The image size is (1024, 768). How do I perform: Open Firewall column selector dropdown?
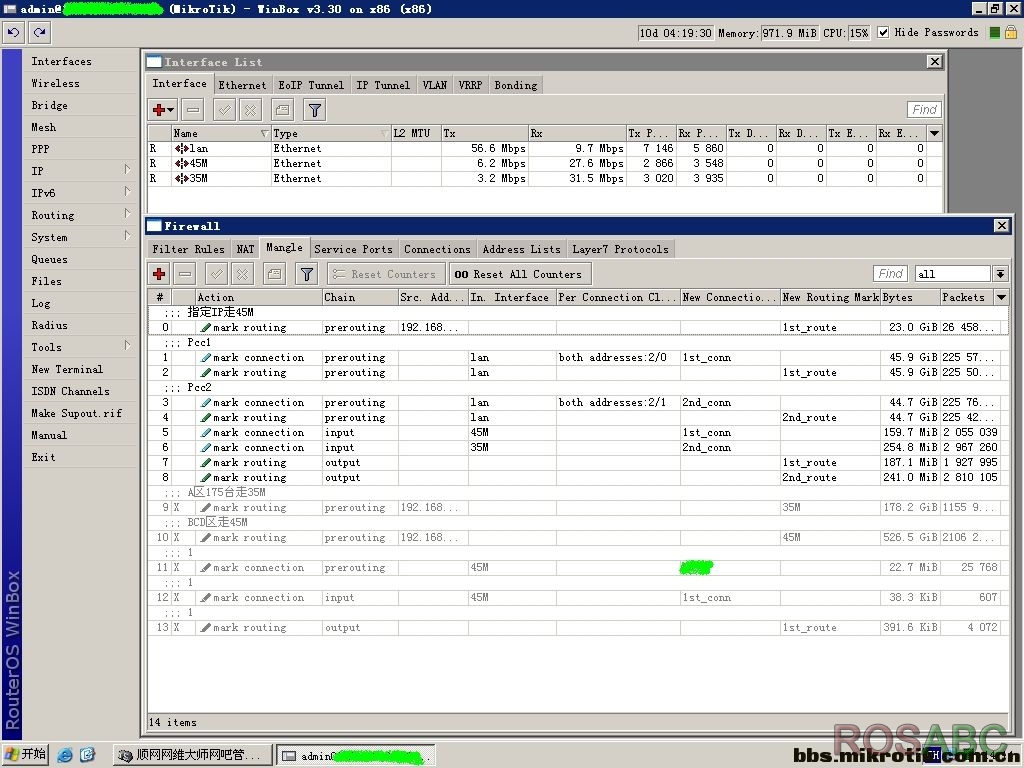pyautogui.click(x=1001, y=297)
